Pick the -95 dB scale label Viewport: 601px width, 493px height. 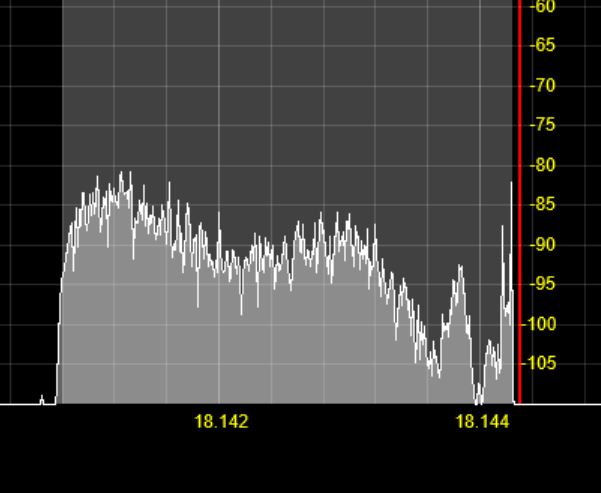(x=543, y=284)
